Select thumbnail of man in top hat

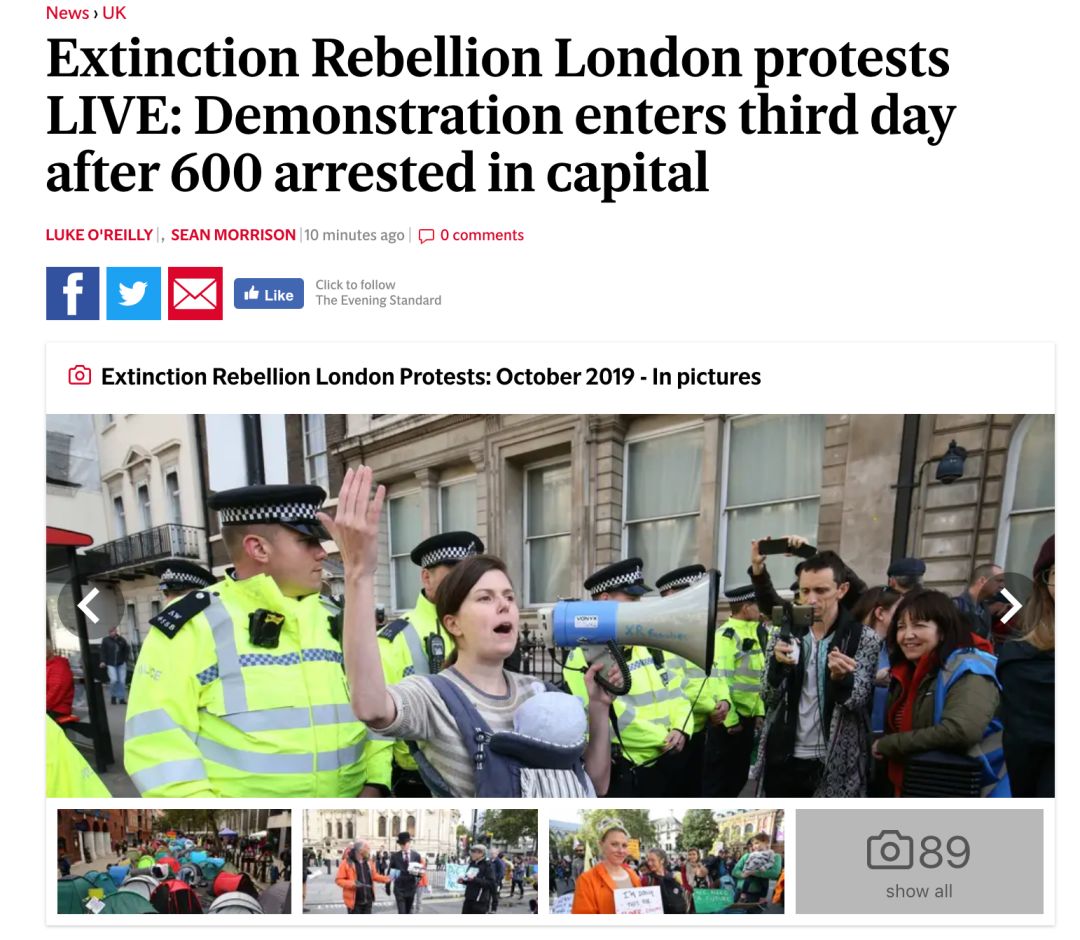tap(420, 861)
